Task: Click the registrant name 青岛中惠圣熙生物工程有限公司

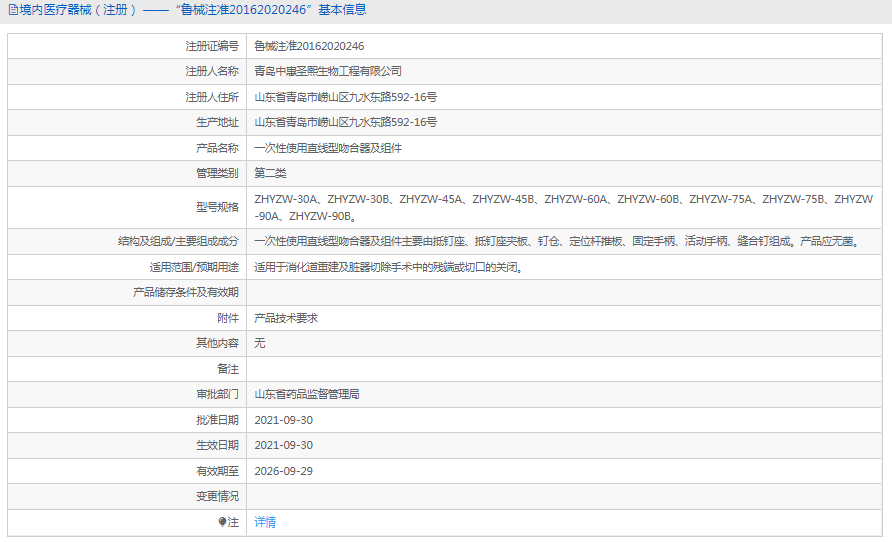Action: [x=328, y=71]
